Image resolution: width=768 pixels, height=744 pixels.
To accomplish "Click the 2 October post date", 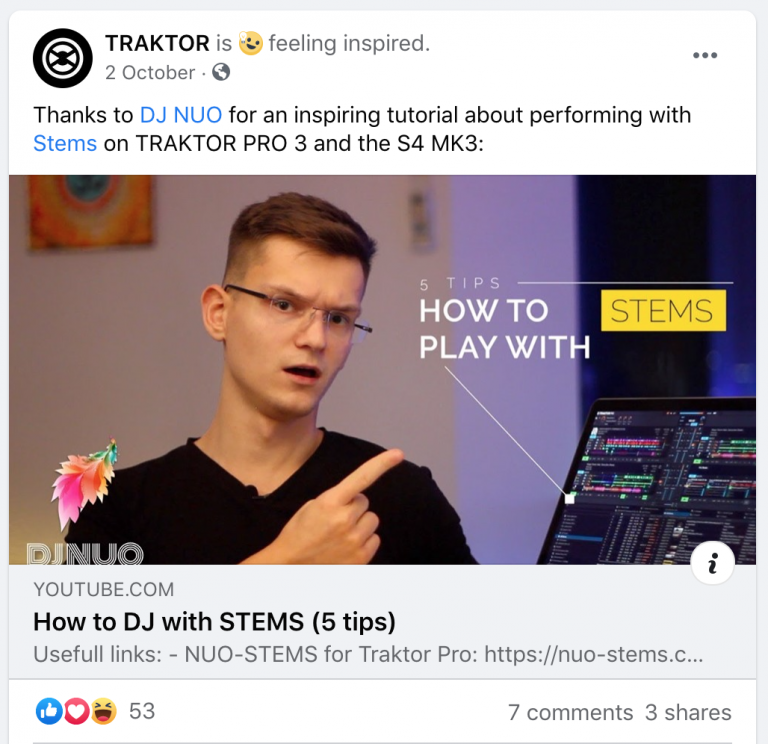I will (x=150, y=72).
